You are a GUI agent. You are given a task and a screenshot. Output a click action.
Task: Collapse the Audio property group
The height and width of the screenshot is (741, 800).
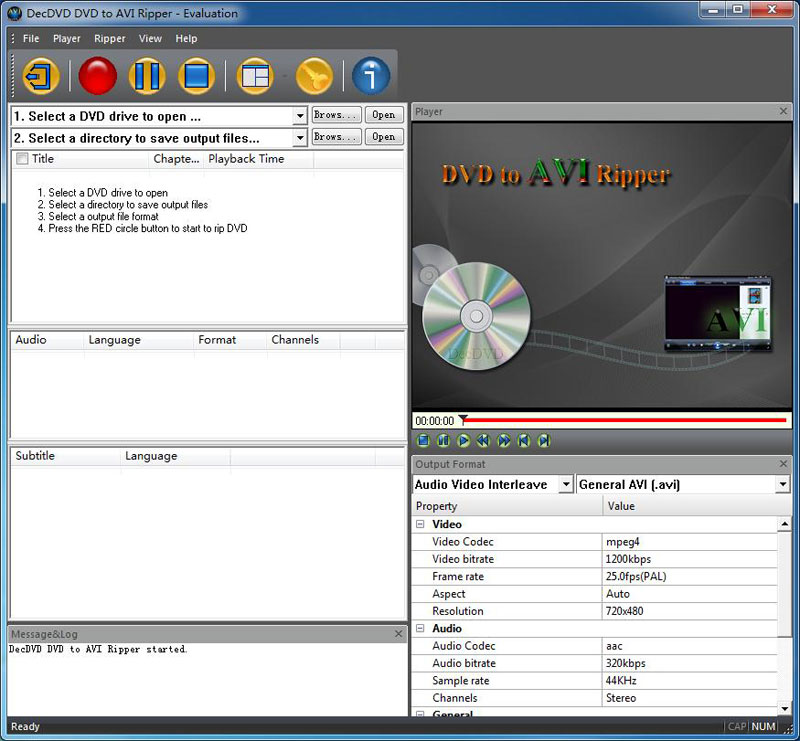click(420, 628)
